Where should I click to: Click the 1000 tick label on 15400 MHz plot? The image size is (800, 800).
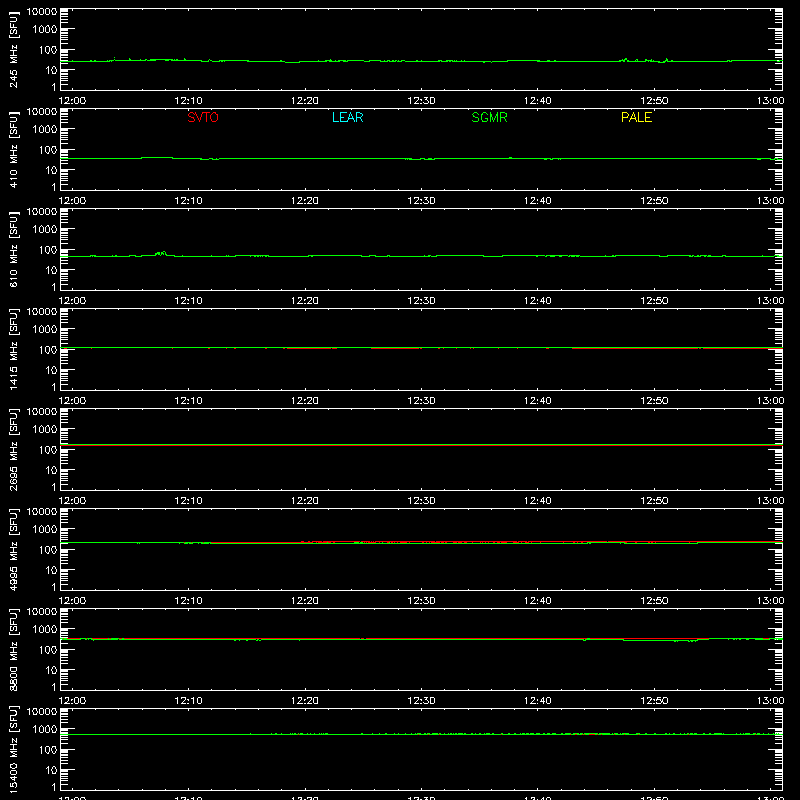pos(45,729)
